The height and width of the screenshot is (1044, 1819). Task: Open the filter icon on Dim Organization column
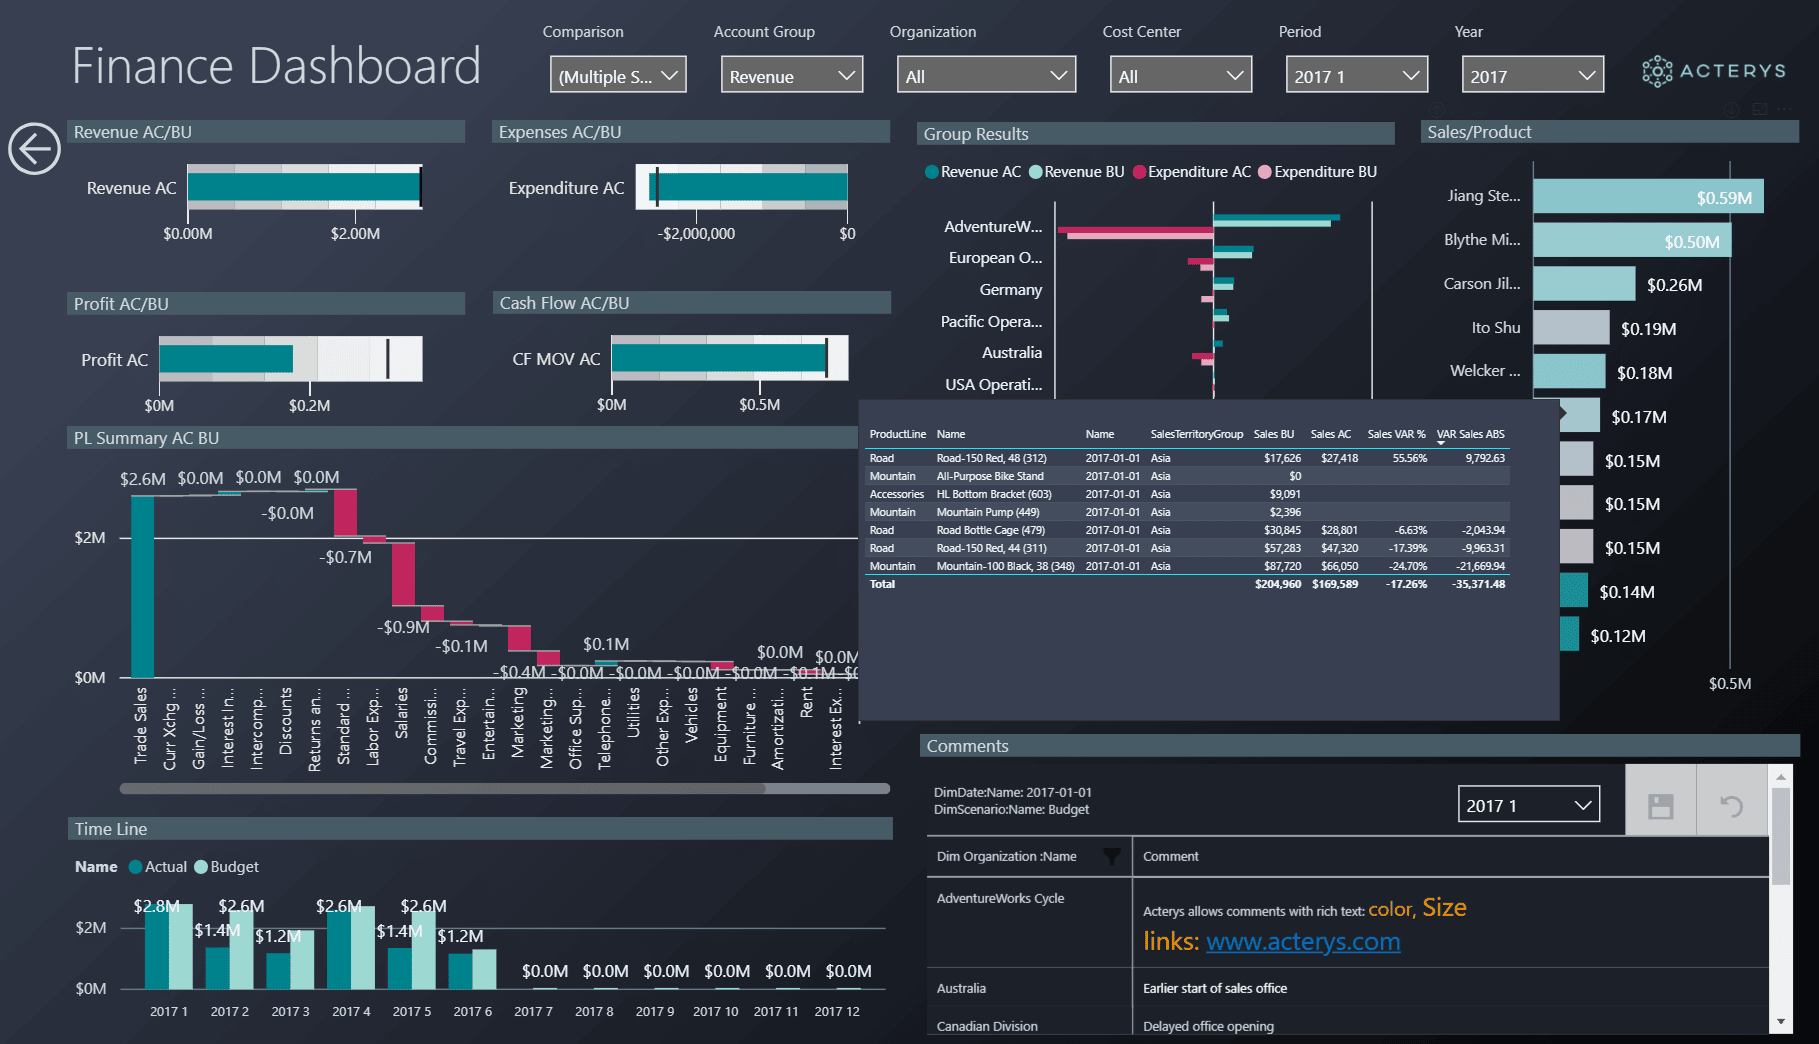pyautogui.click(x=1110, y=857)
